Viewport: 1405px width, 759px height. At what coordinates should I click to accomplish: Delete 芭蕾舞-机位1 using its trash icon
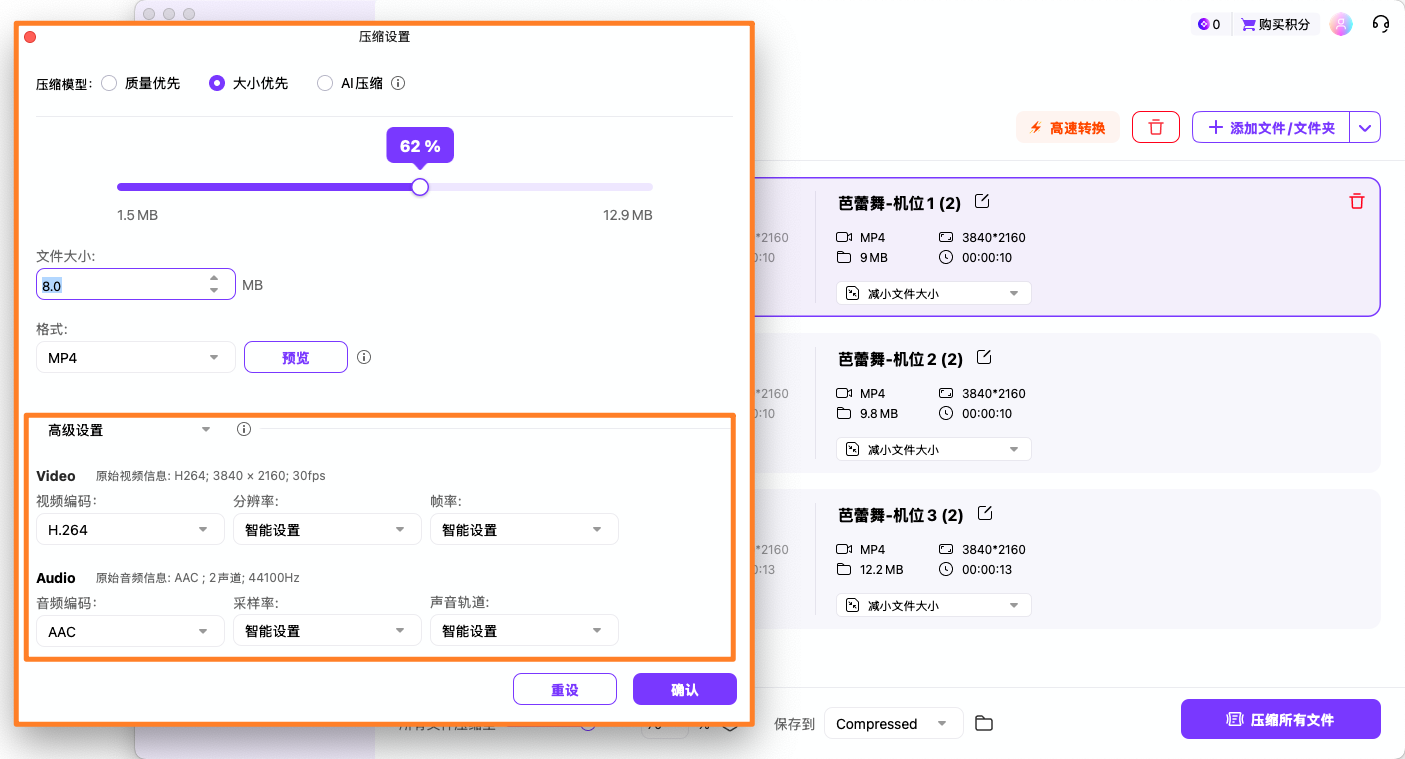(1356, 201)
